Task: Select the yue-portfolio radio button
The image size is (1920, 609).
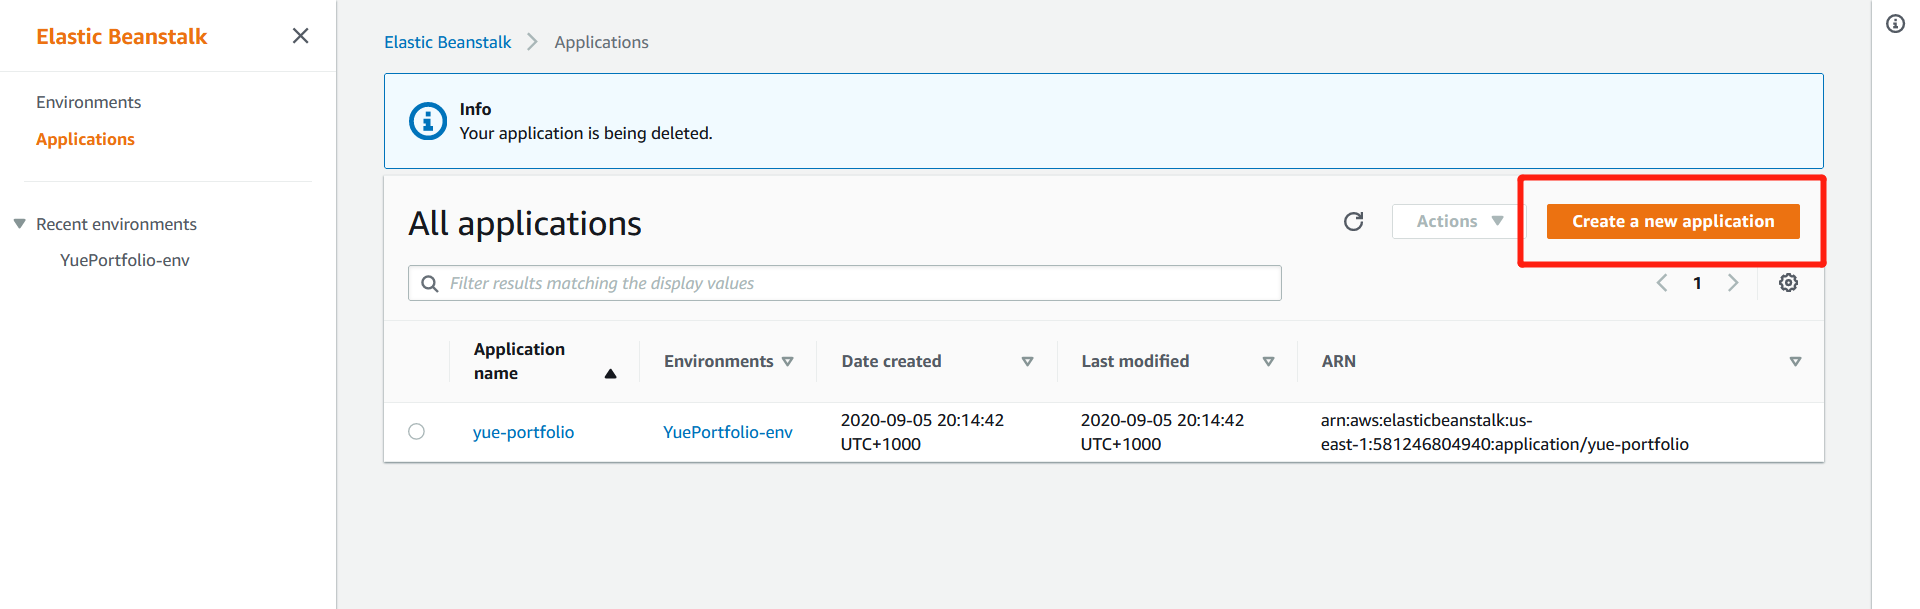Action: click(x=417, y=432)
